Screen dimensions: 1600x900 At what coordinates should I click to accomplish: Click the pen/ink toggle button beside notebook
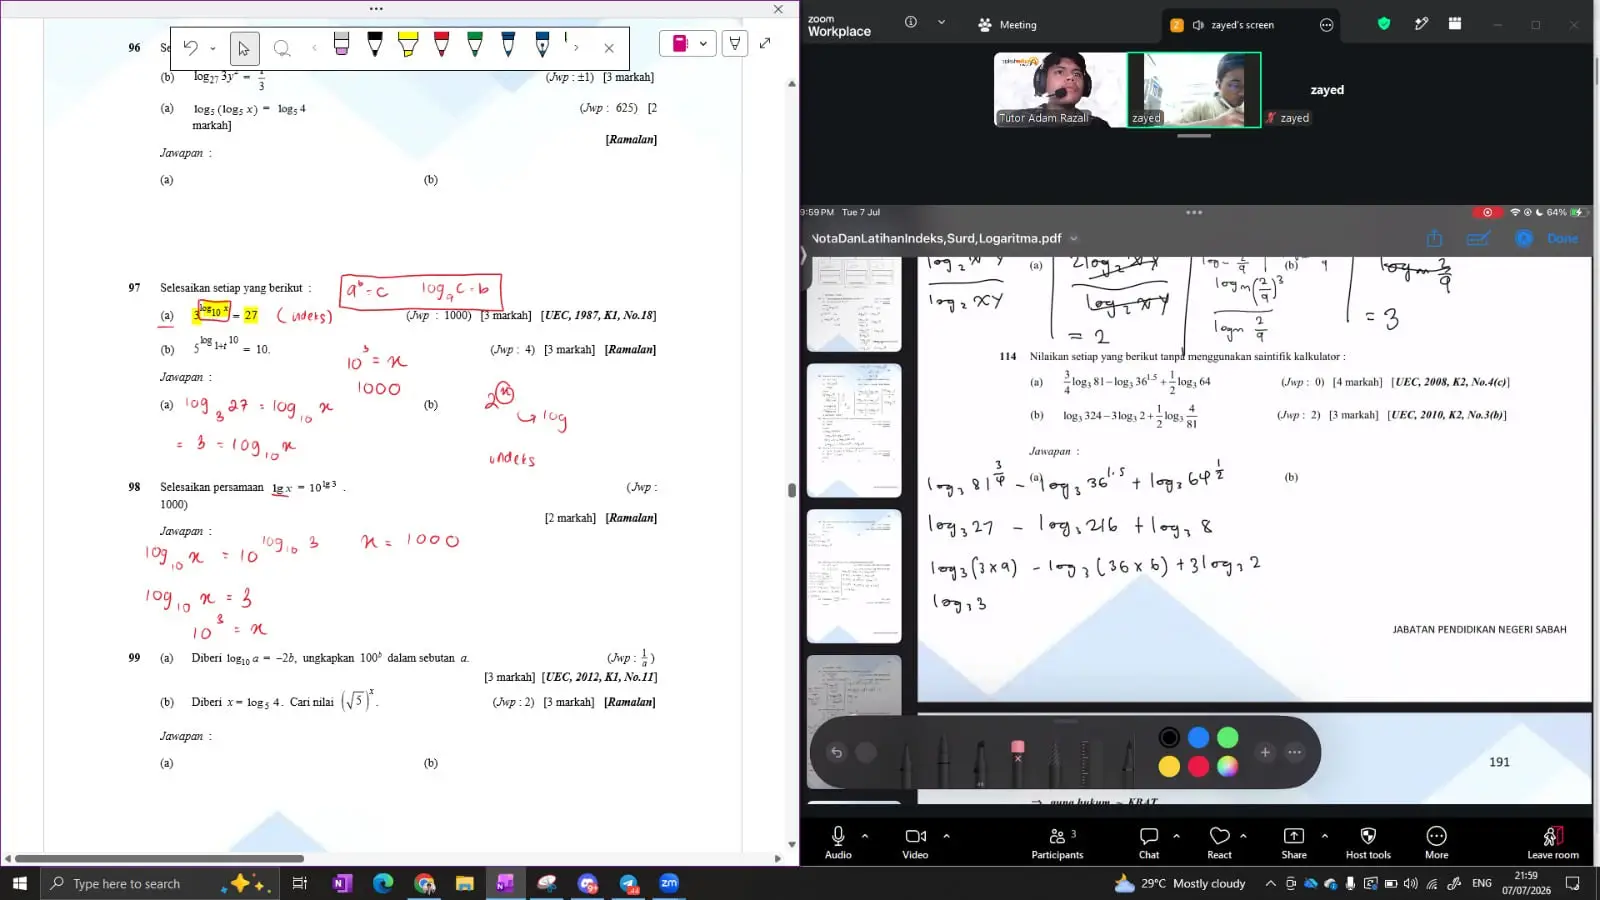coord(735,43)
